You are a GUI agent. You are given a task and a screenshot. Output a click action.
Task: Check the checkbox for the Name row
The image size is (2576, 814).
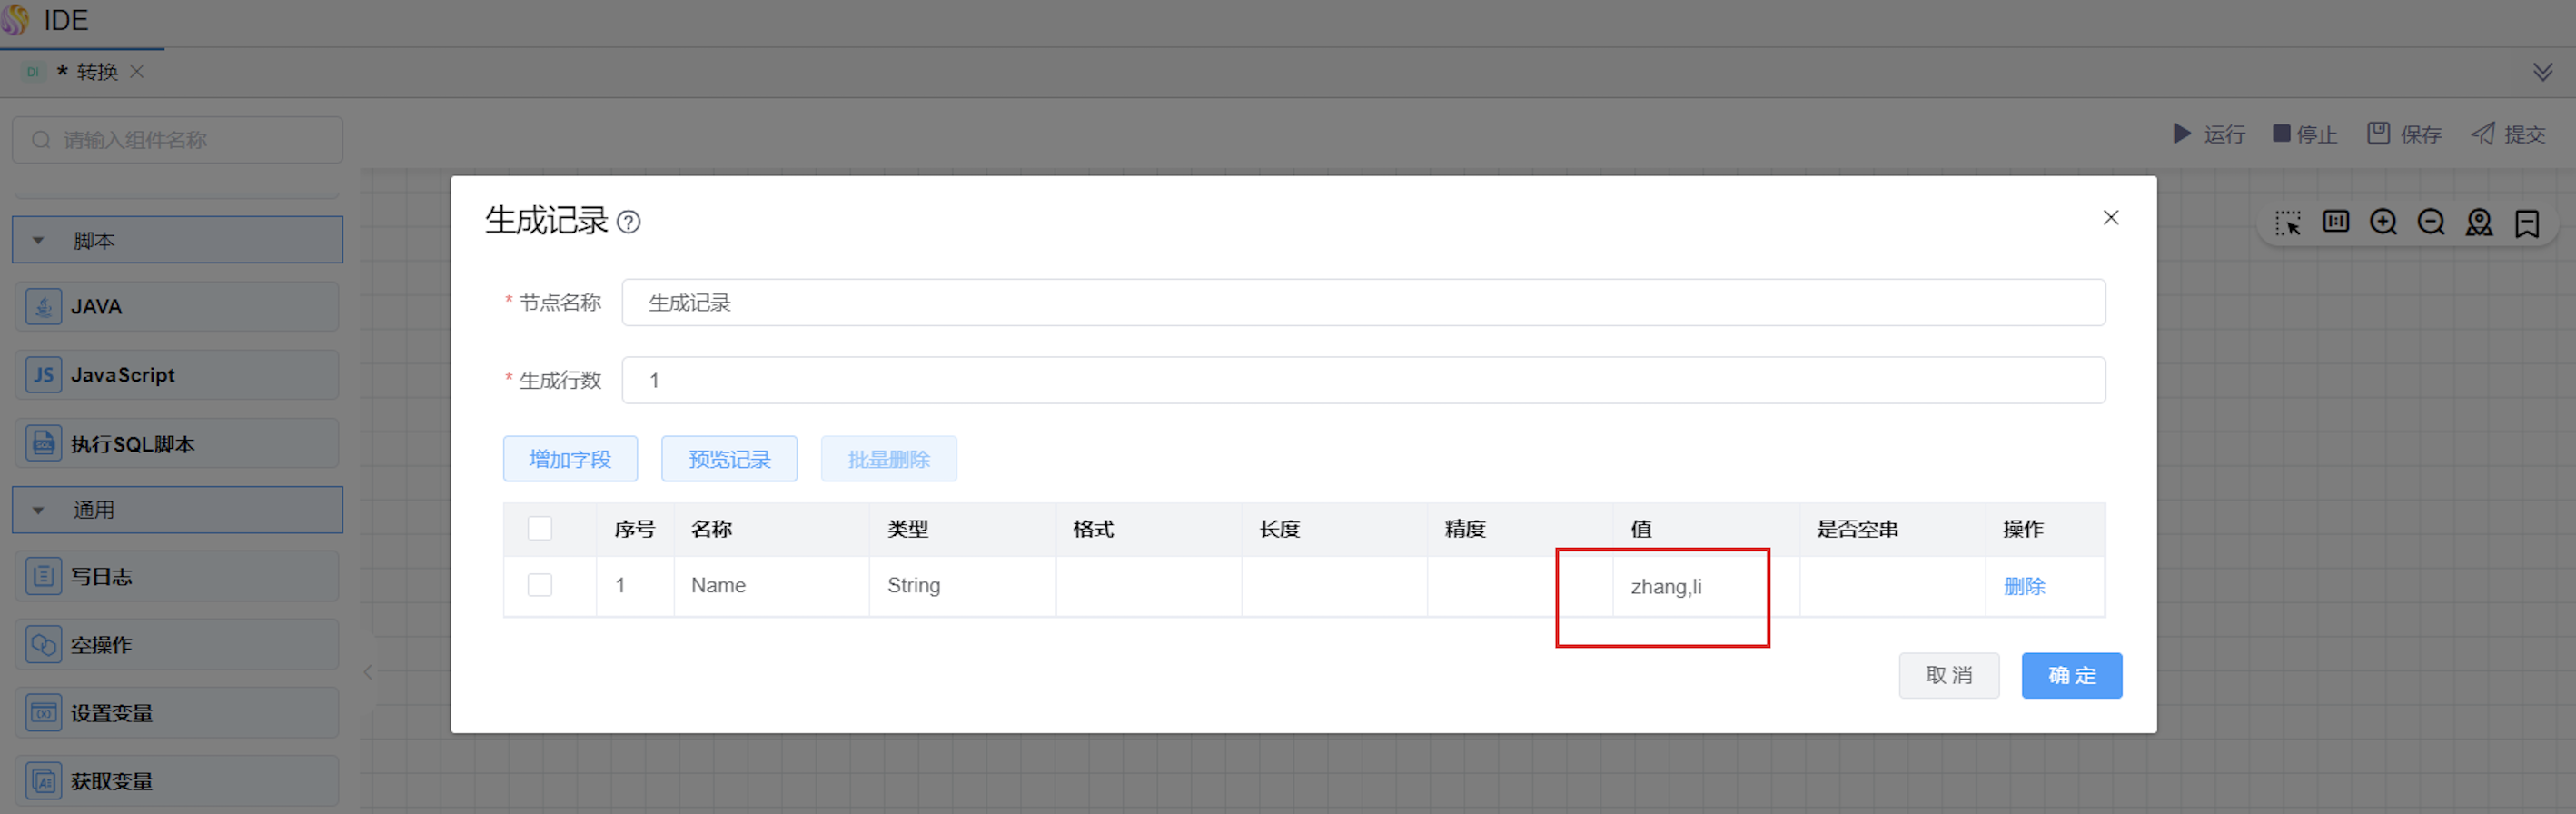[x=540, y=585]
